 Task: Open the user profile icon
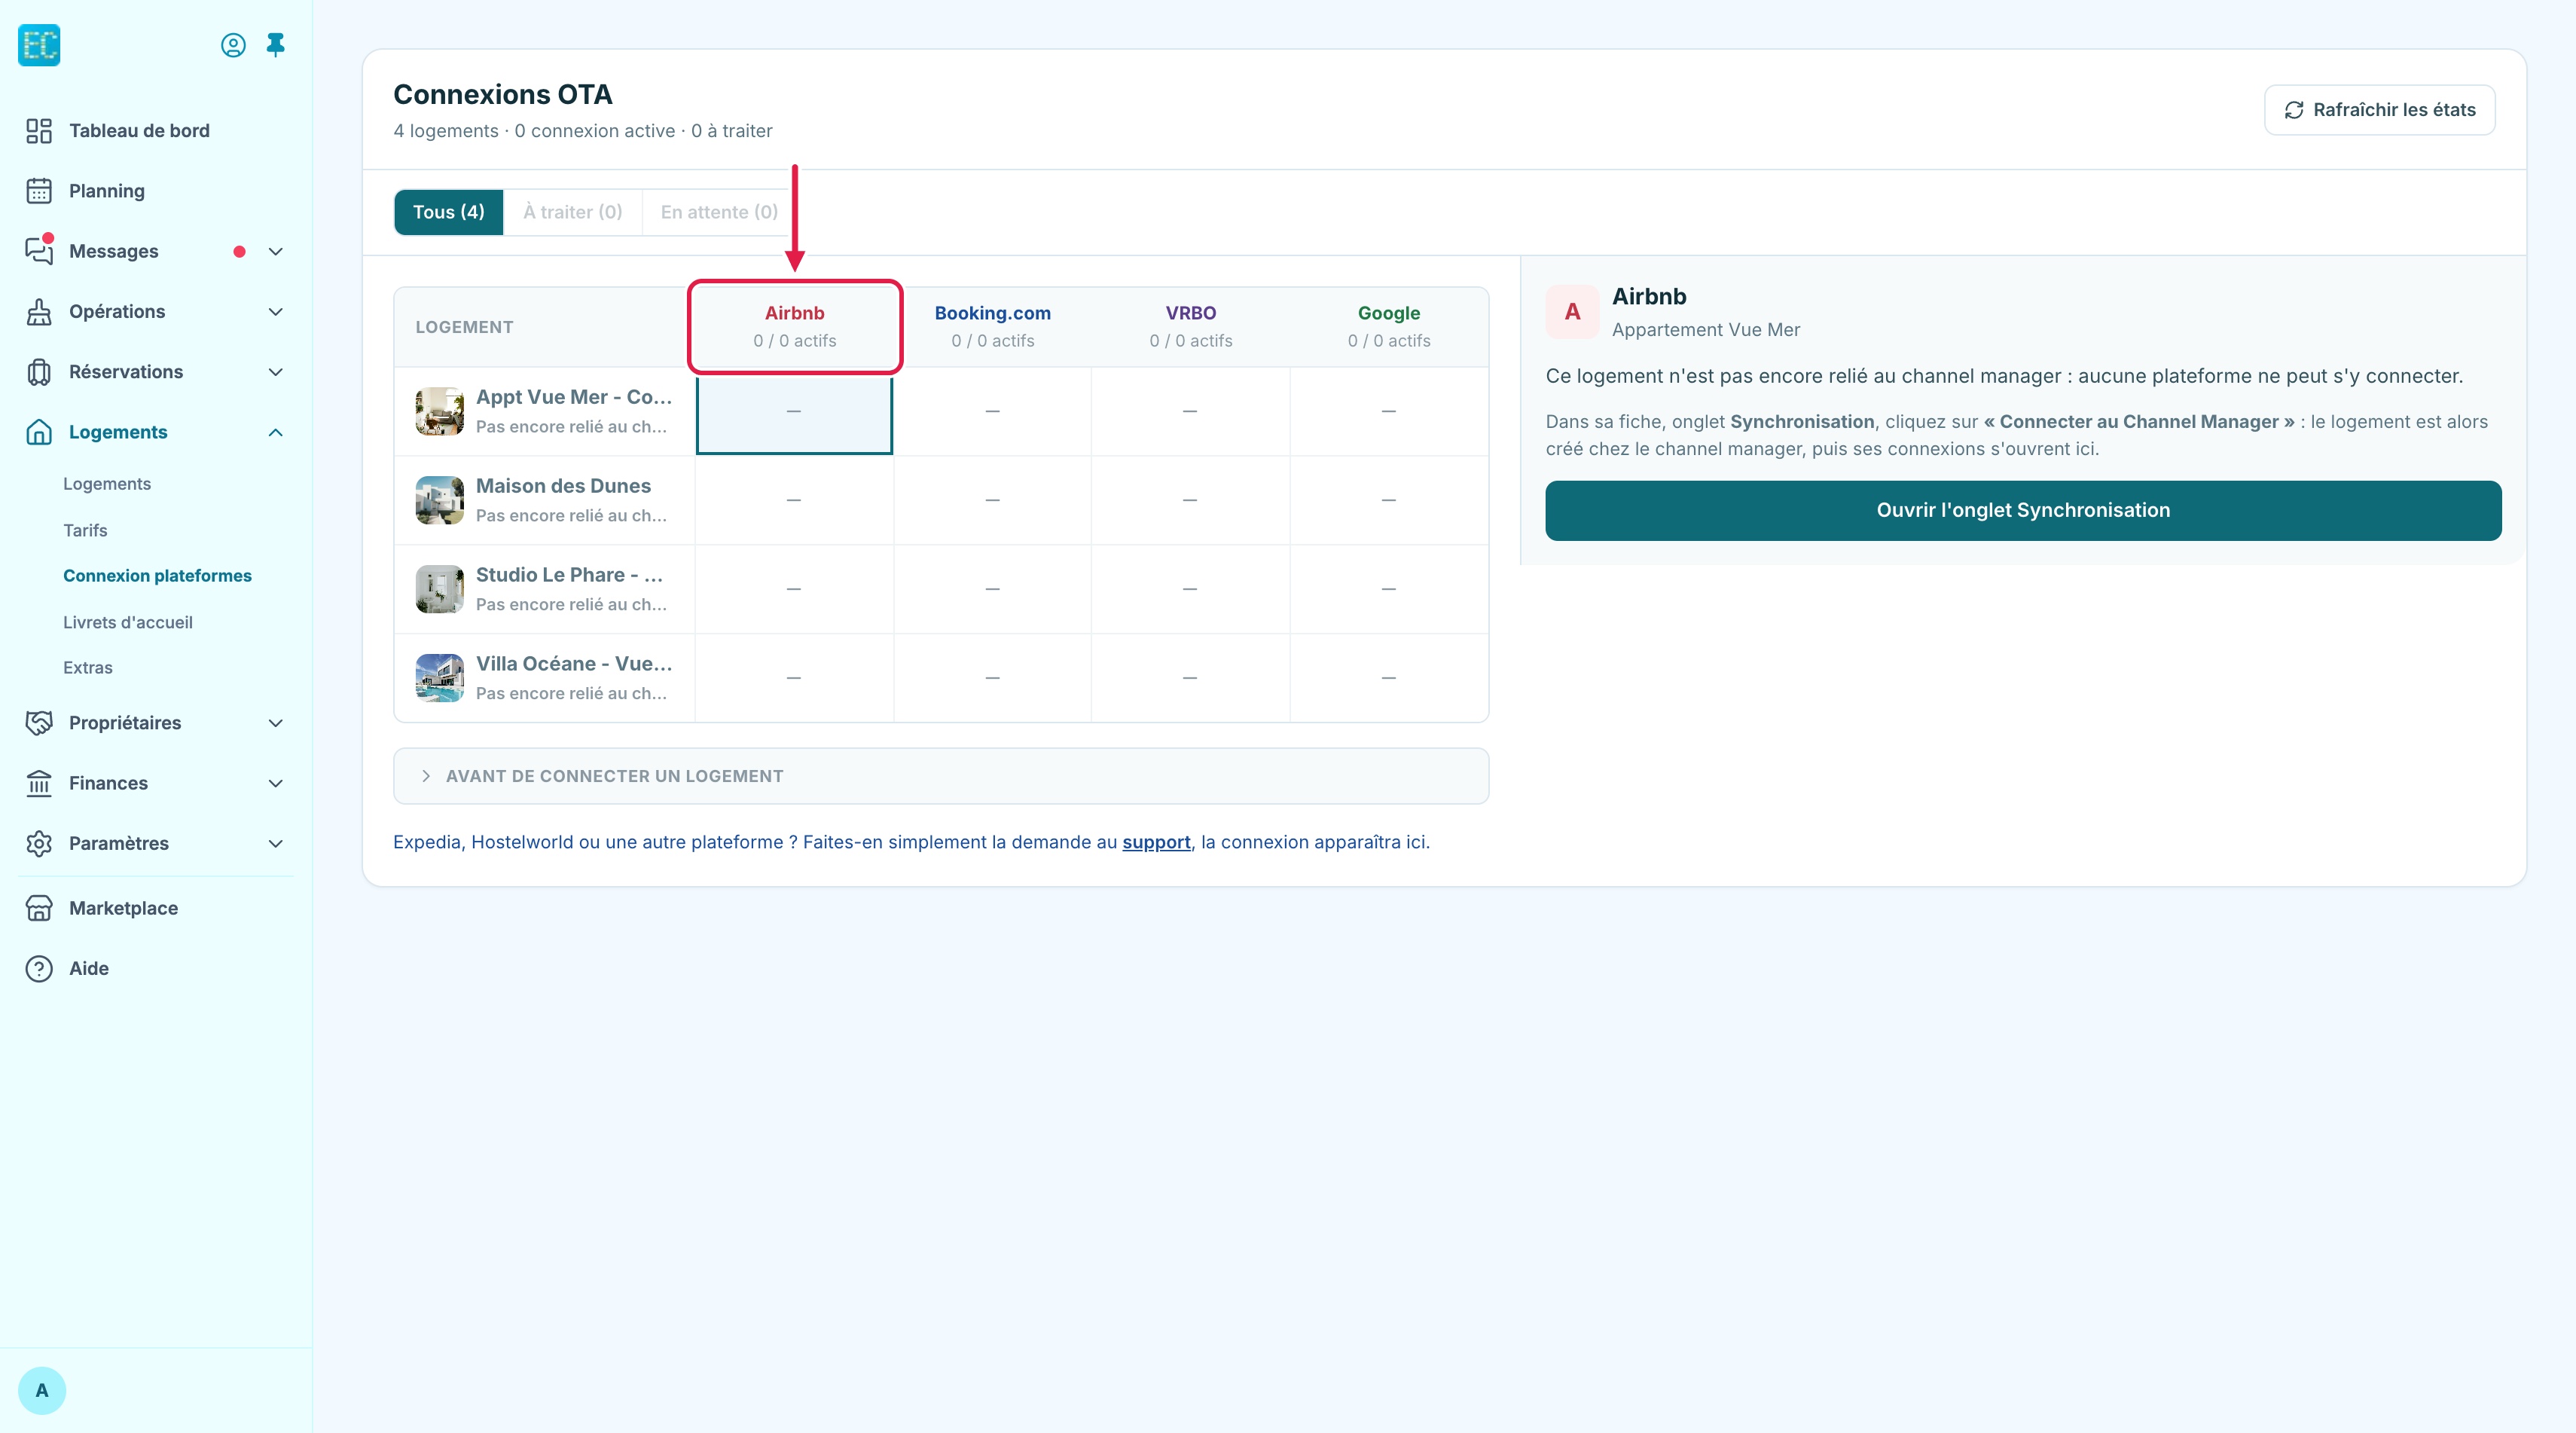click(x=233, y=45)
